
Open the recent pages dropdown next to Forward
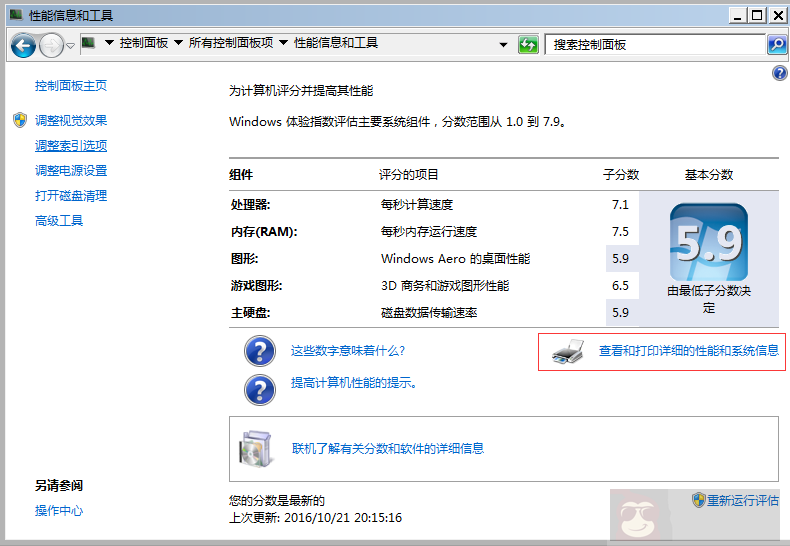(x=70, y=45)
